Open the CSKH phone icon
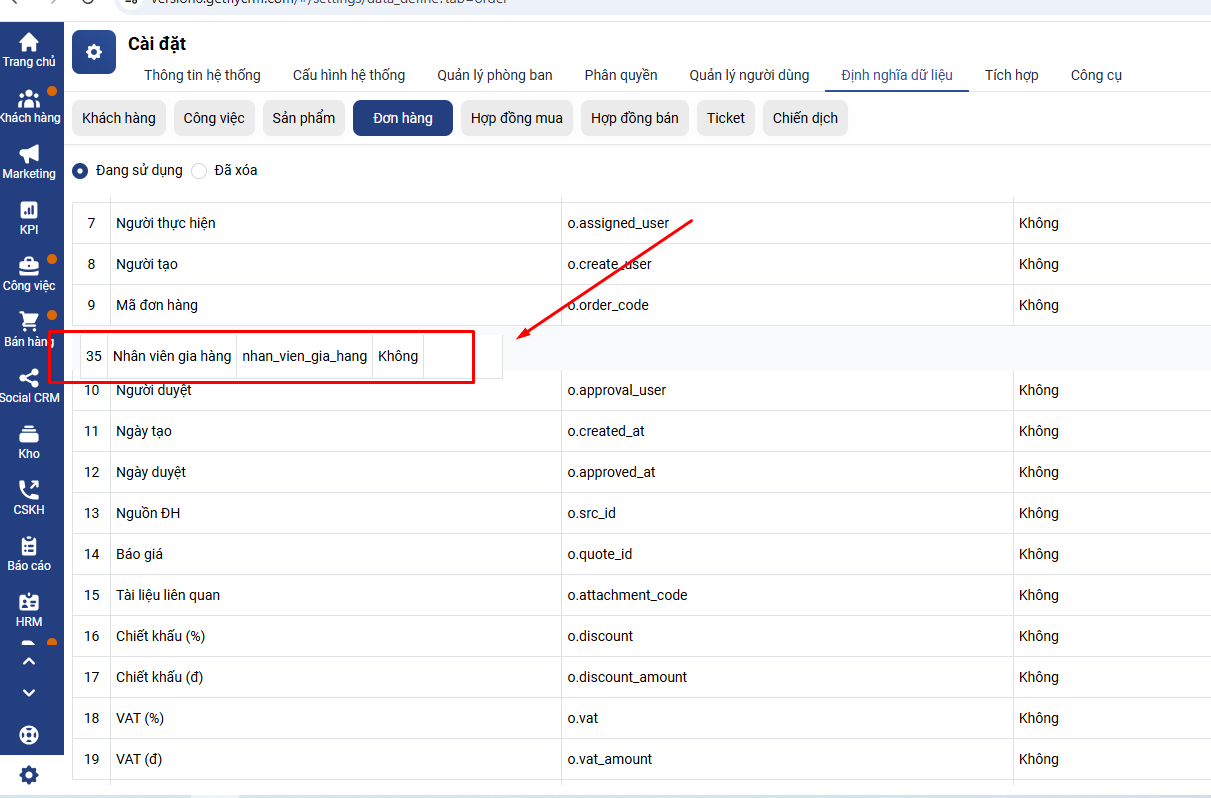The width and height of the screenshot is (1211, 798). [x=29, y=490]
